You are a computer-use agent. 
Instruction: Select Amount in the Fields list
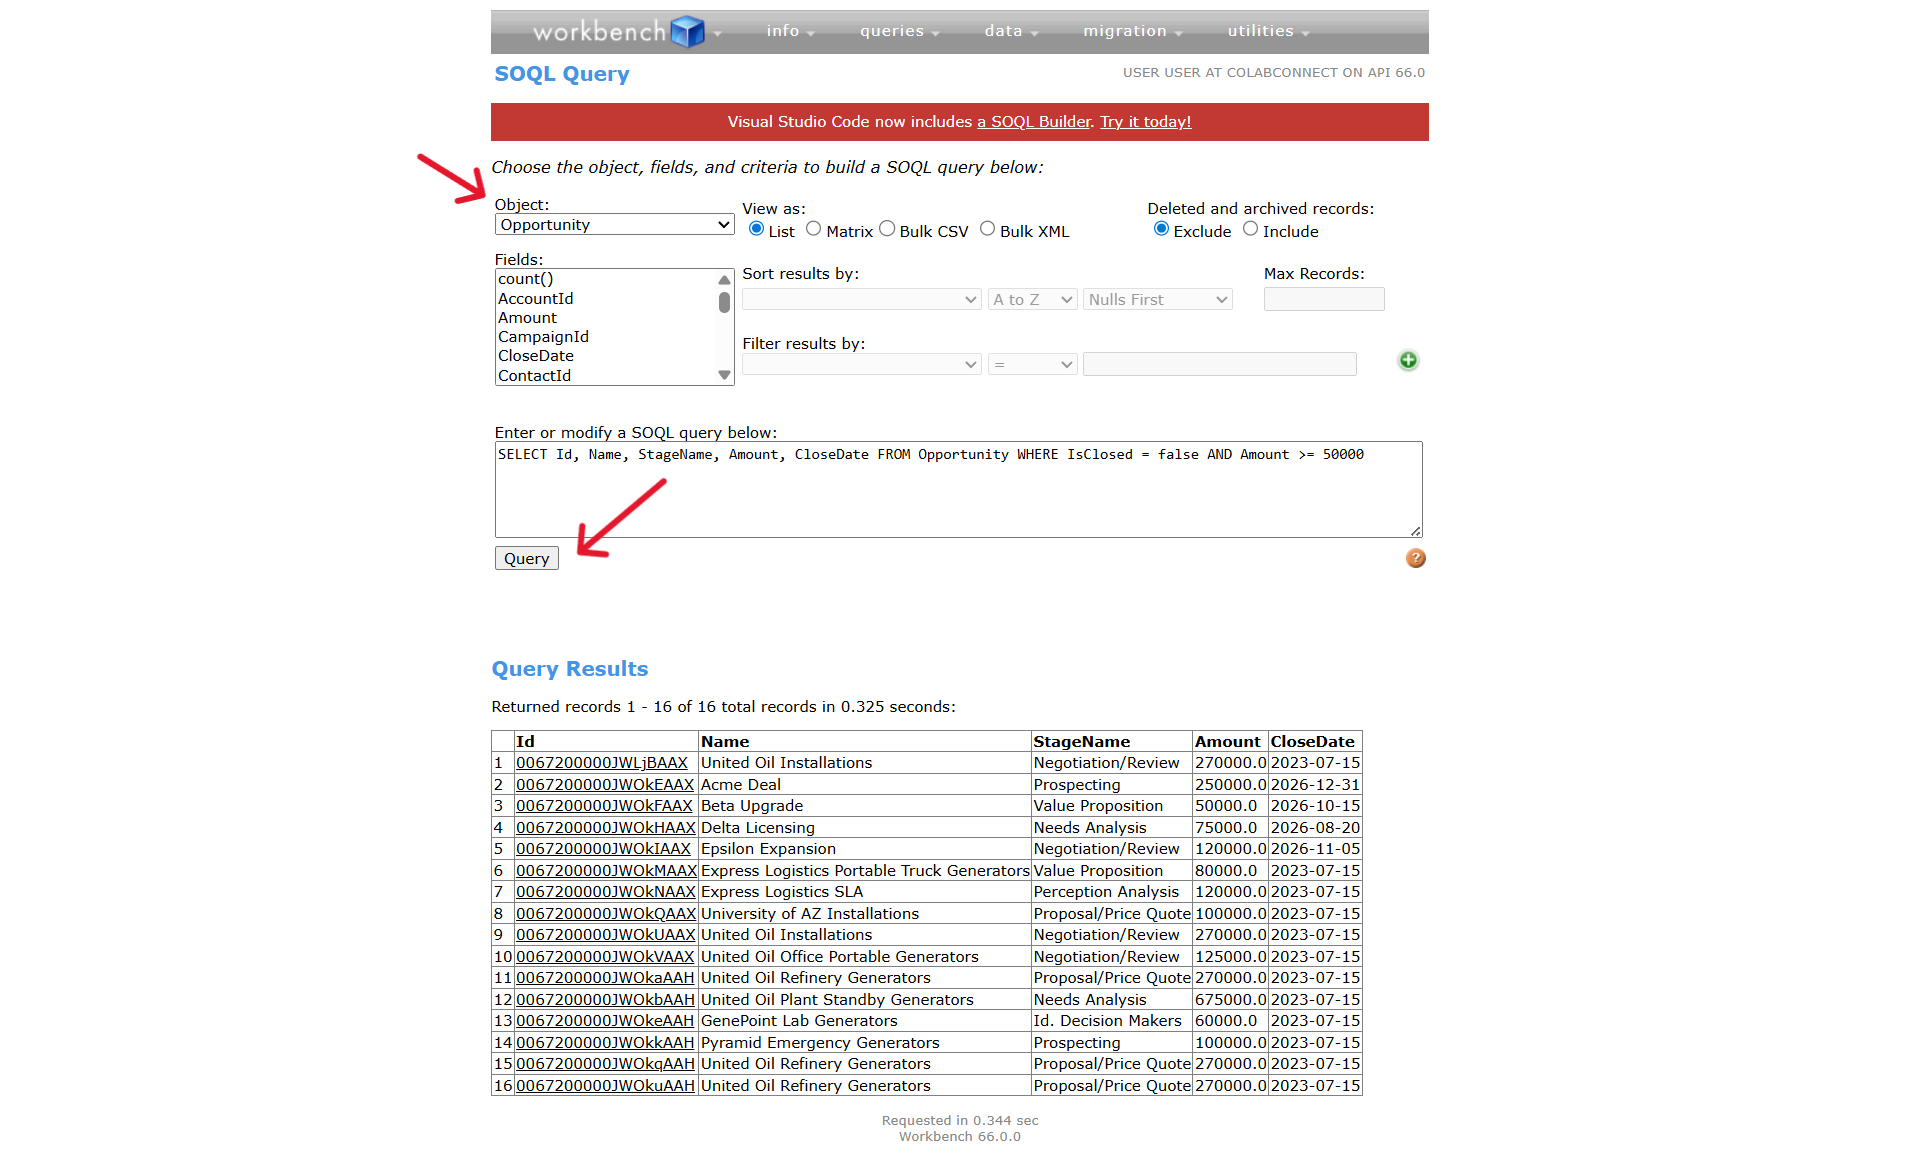click(x=607, y=318)
